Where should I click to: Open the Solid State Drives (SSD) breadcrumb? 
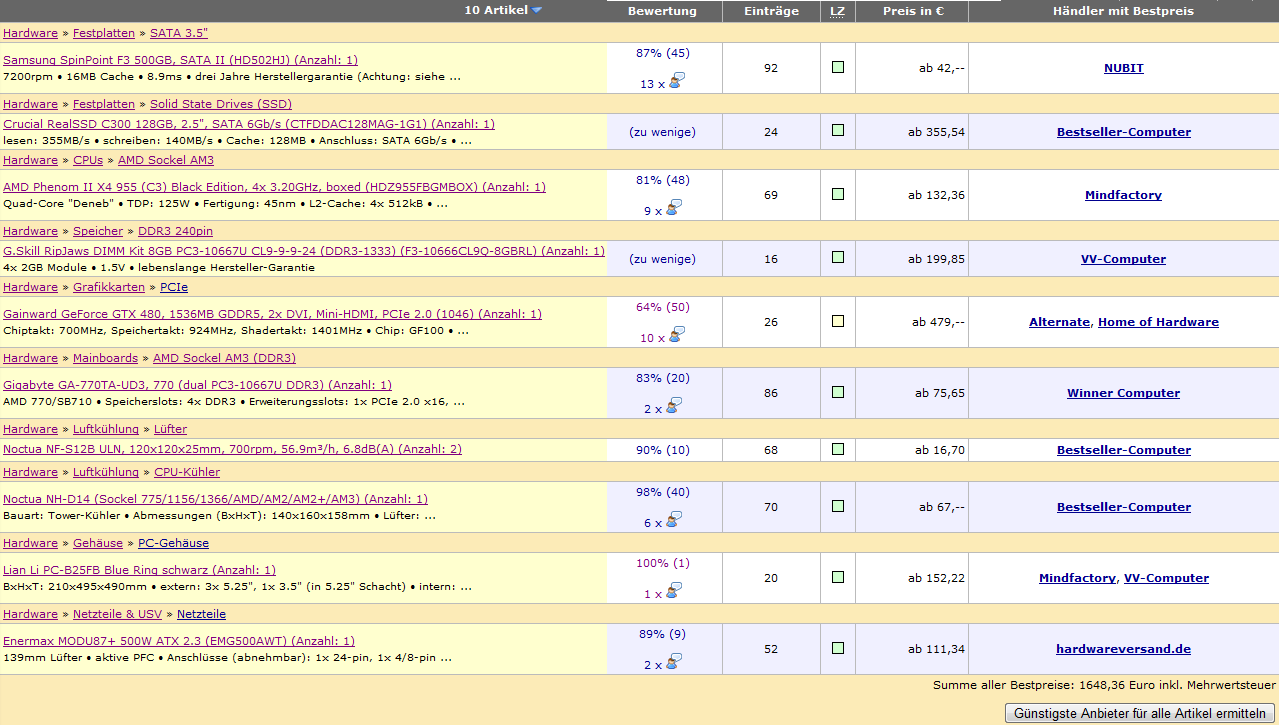click(221, 104)
